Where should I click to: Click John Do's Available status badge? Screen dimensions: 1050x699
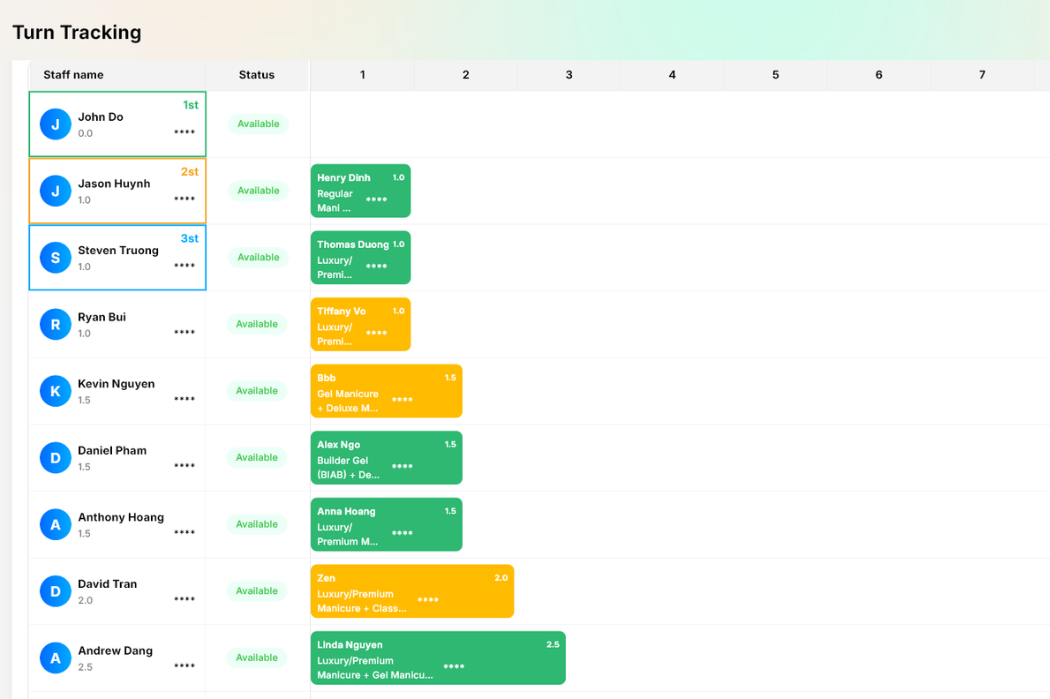pos(258,124)
